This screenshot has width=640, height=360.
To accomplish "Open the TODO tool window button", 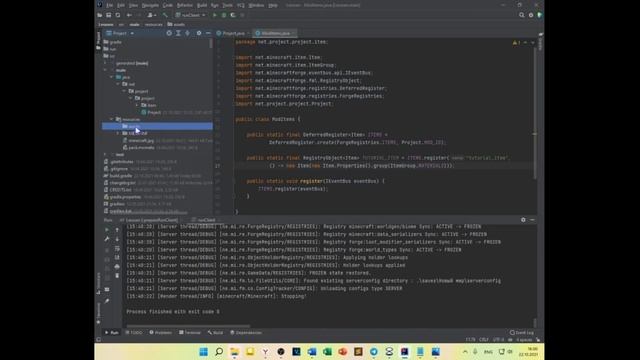I will click(134, 333).
